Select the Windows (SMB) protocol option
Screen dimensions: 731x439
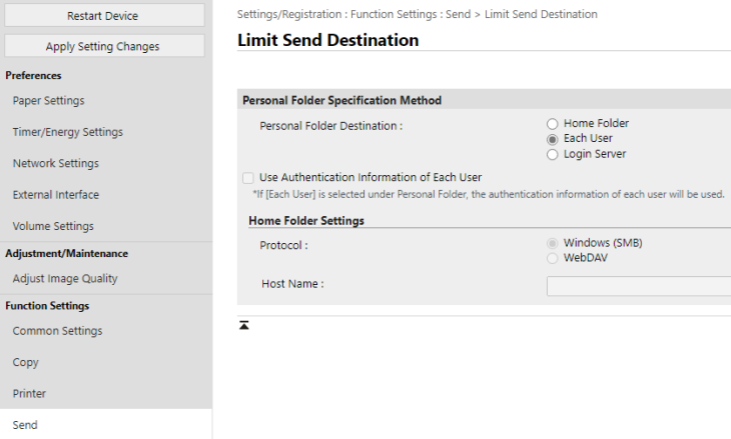point(551,243)
